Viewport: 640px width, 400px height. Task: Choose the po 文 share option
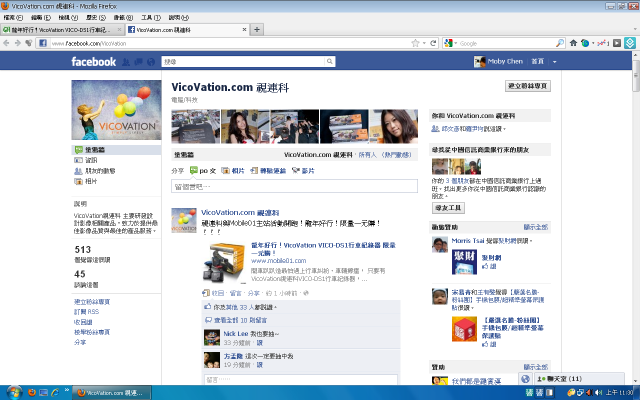tap(203, 171)
